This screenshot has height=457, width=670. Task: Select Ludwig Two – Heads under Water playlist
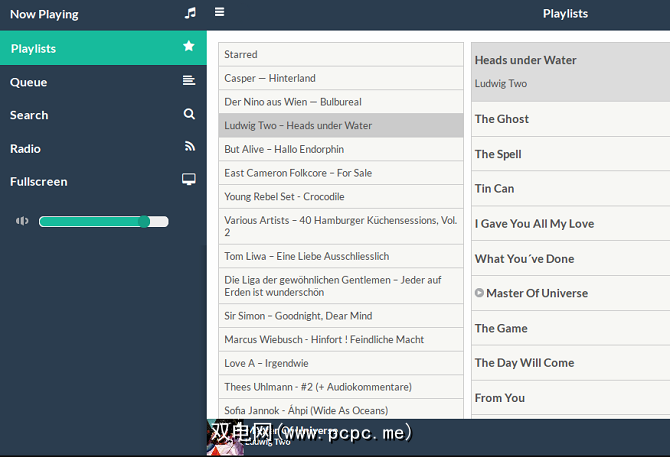tap(341, 126)
